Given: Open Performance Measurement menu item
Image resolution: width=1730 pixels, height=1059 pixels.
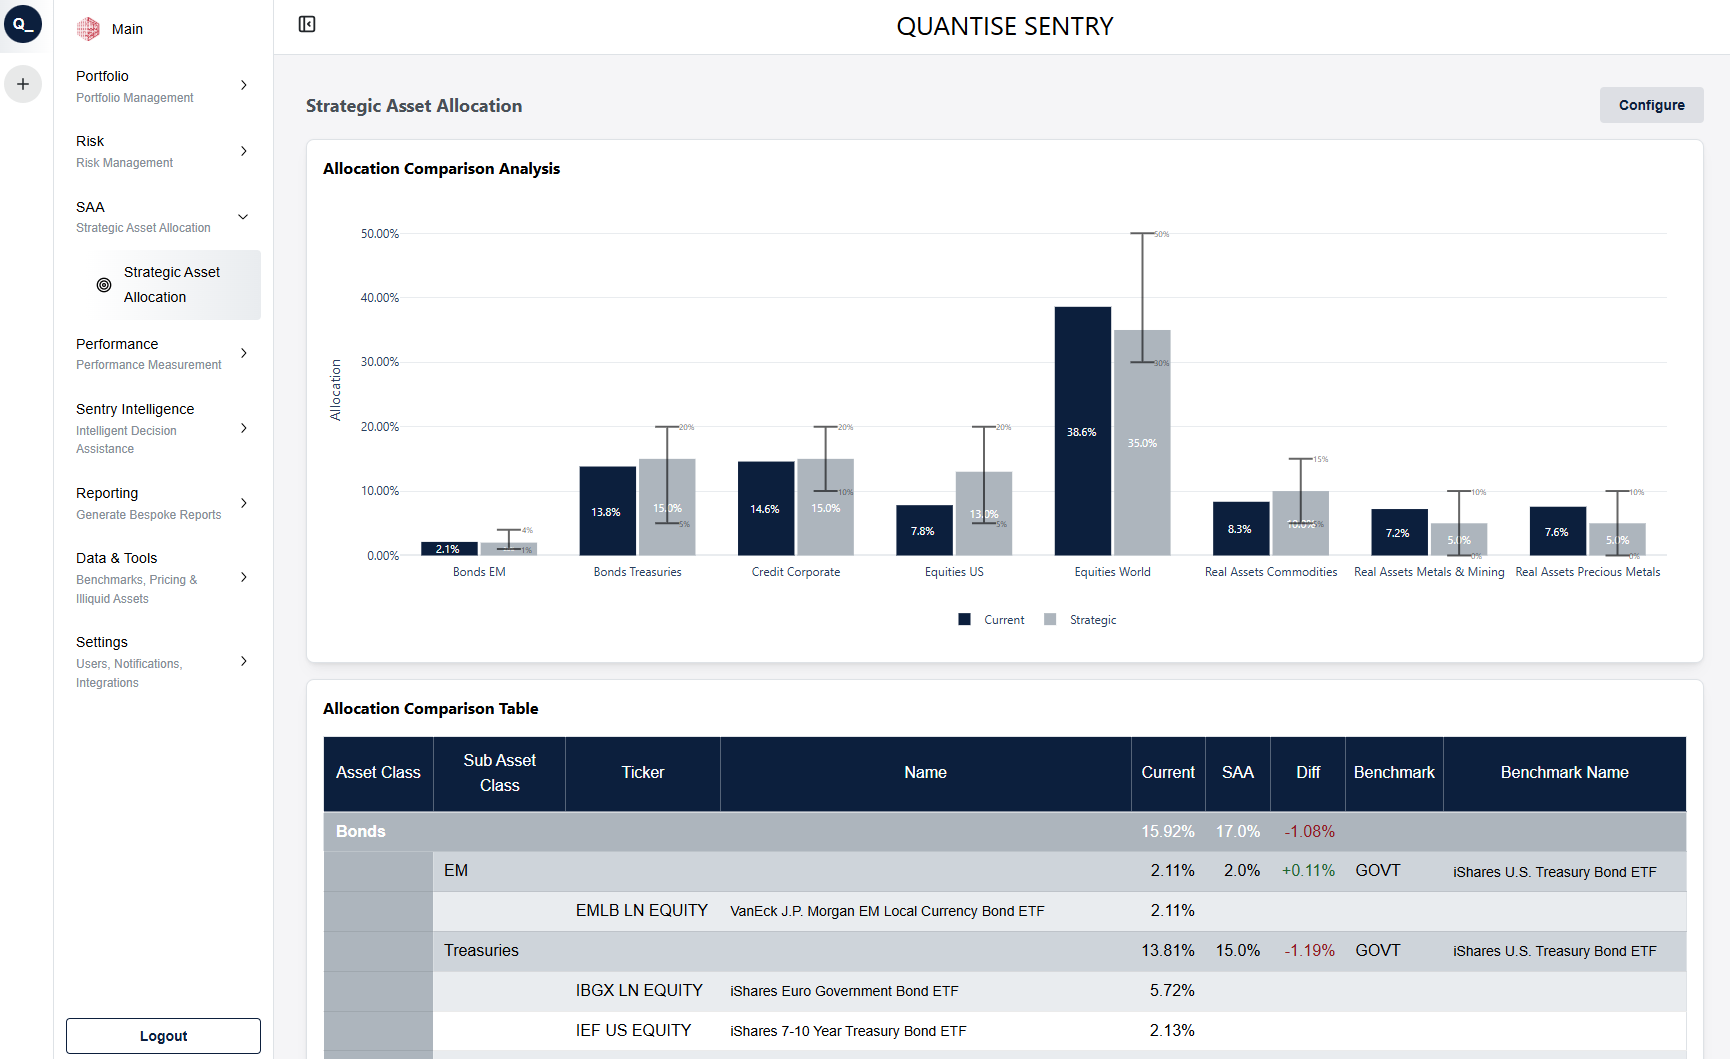Looking at the screenshot, I should point(148,352).
